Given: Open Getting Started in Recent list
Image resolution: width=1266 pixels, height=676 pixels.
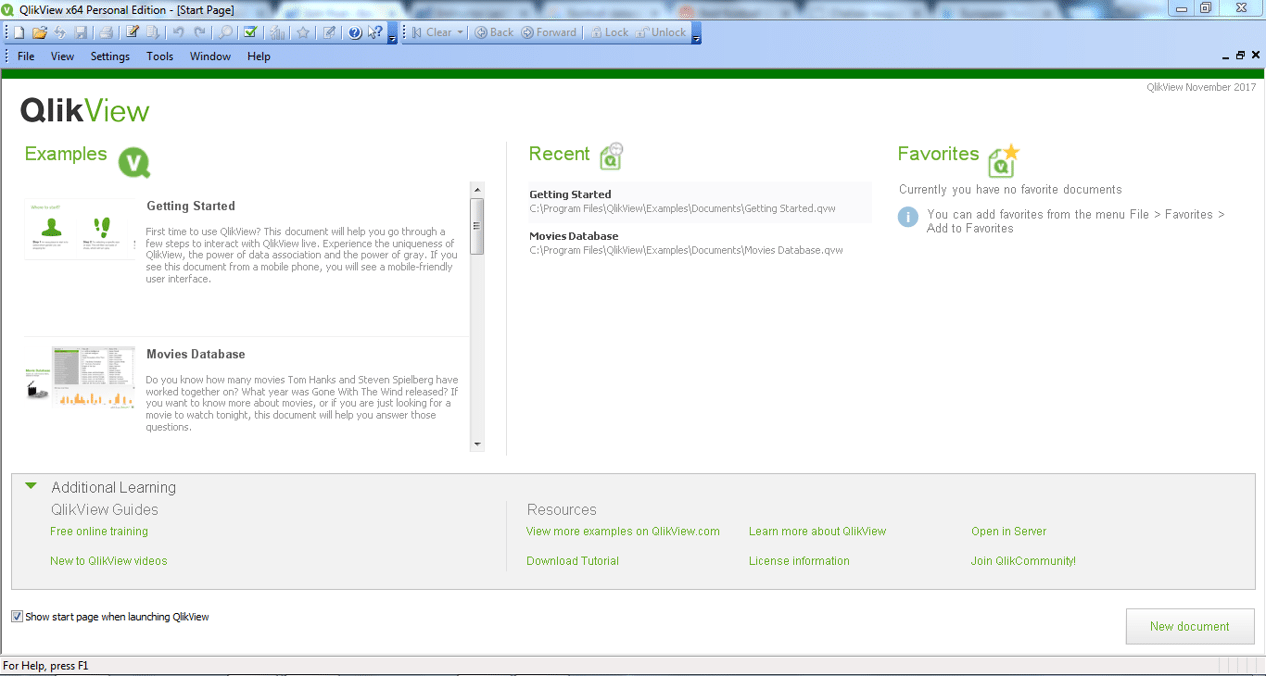Looking at the screenshot, I should click(700, 202).
